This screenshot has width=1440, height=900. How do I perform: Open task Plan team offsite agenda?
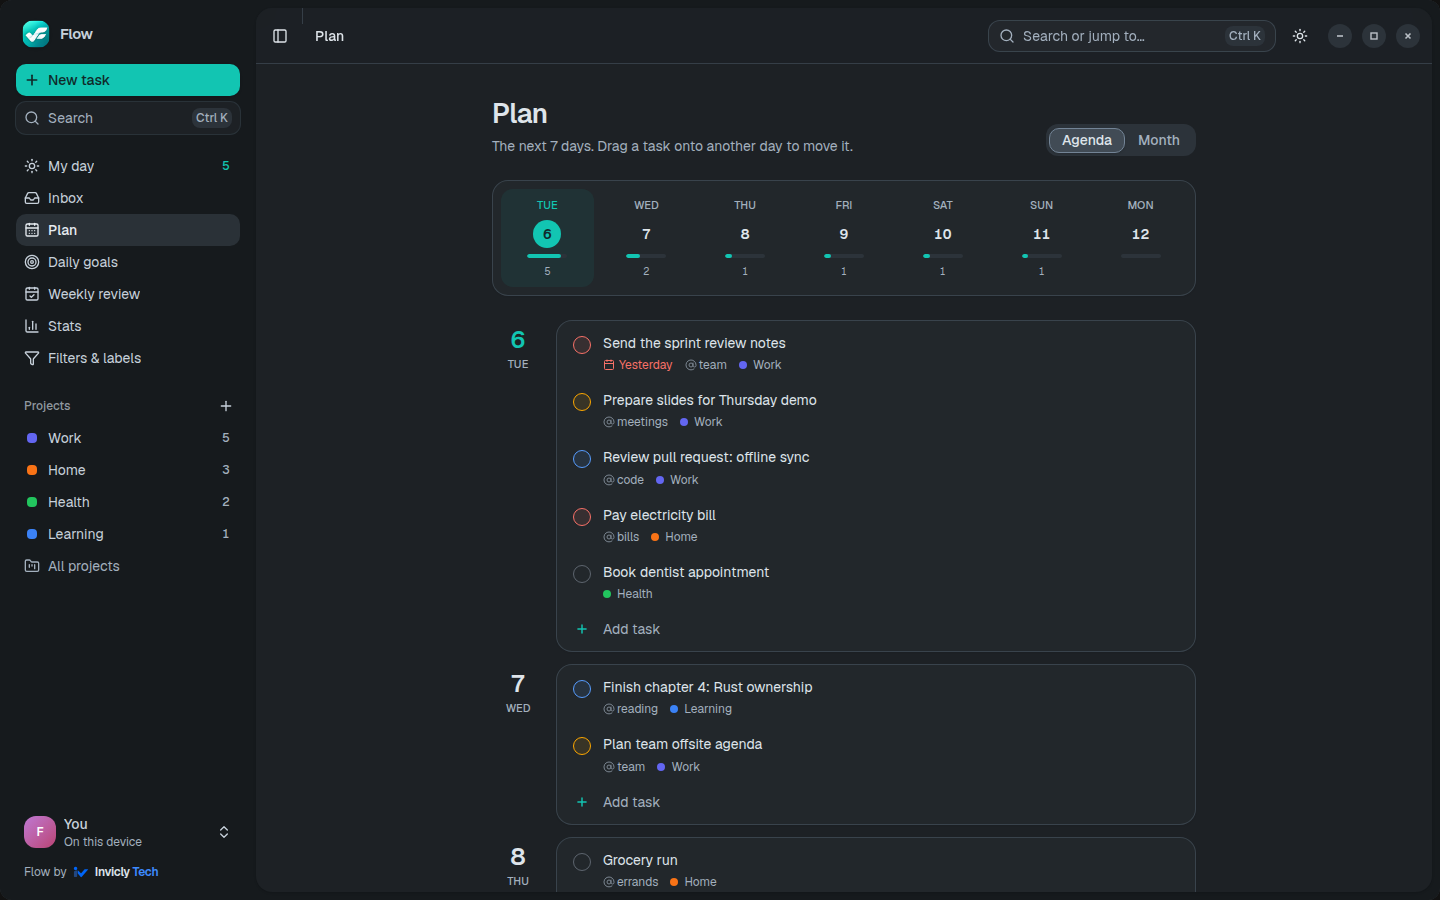point(682,744)
